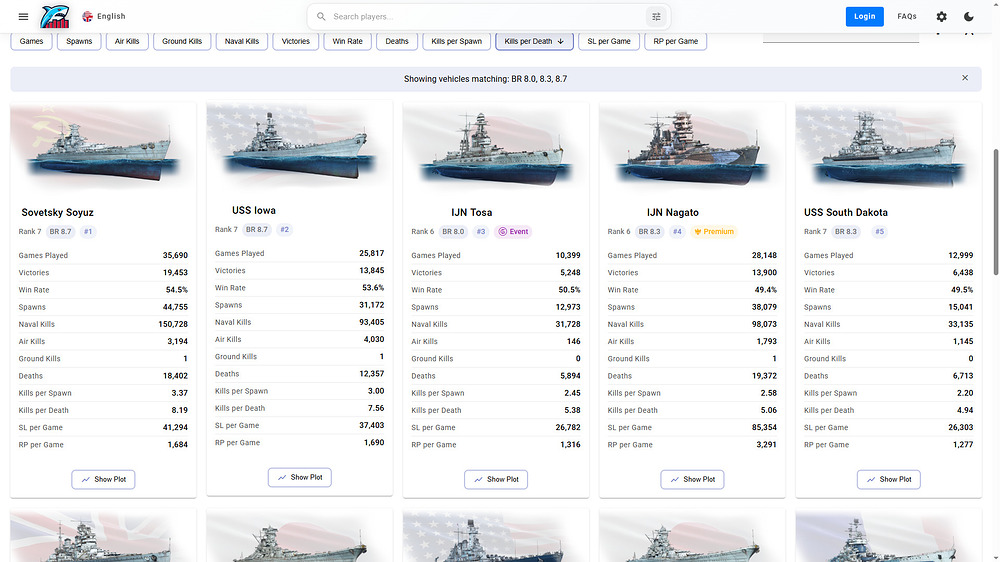Viewport: 1000px width, 562px height.
Task: Open the FAQs page
Action: tap(906, 17)
